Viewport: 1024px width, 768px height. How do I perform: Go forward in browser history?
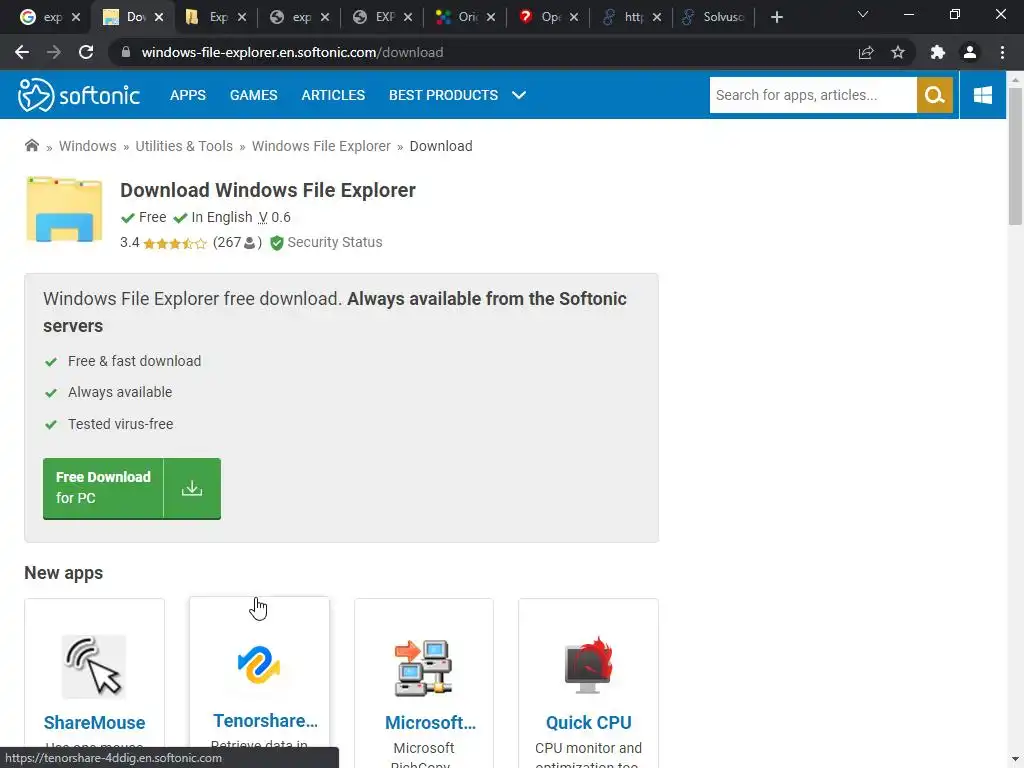pos(54,52)
